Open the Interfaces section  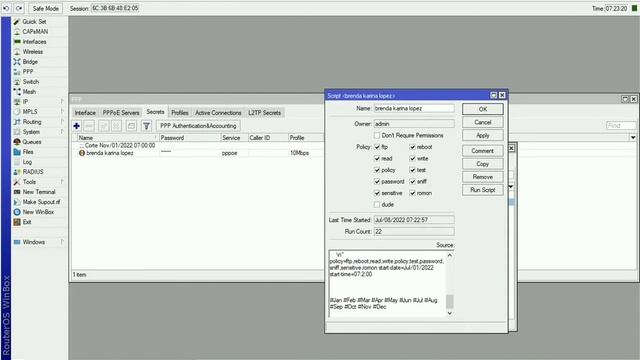(x=34, y=42)
